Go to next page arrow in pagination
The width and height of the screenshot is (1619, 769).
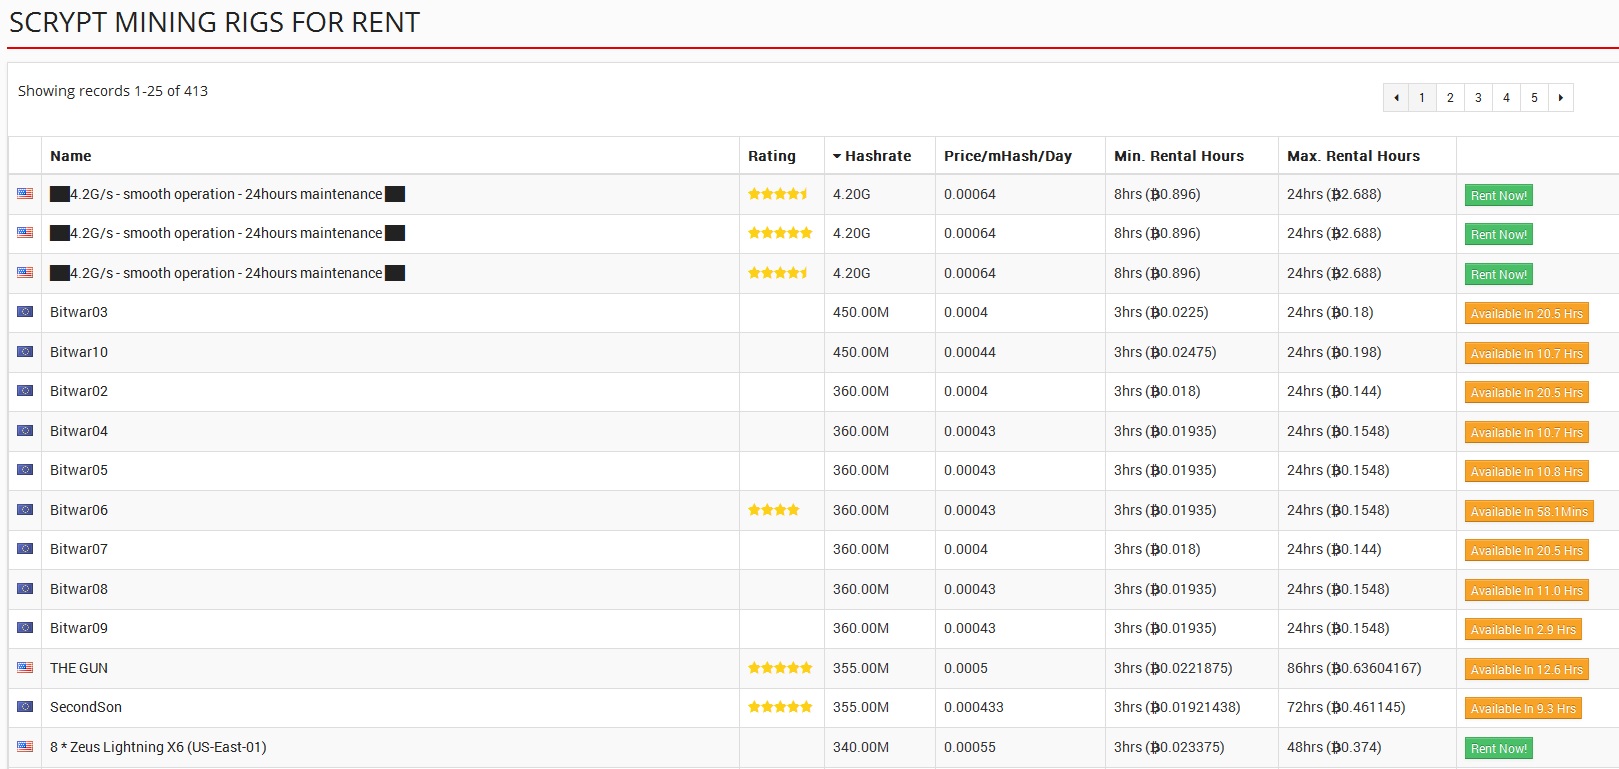coord(1560,98)
